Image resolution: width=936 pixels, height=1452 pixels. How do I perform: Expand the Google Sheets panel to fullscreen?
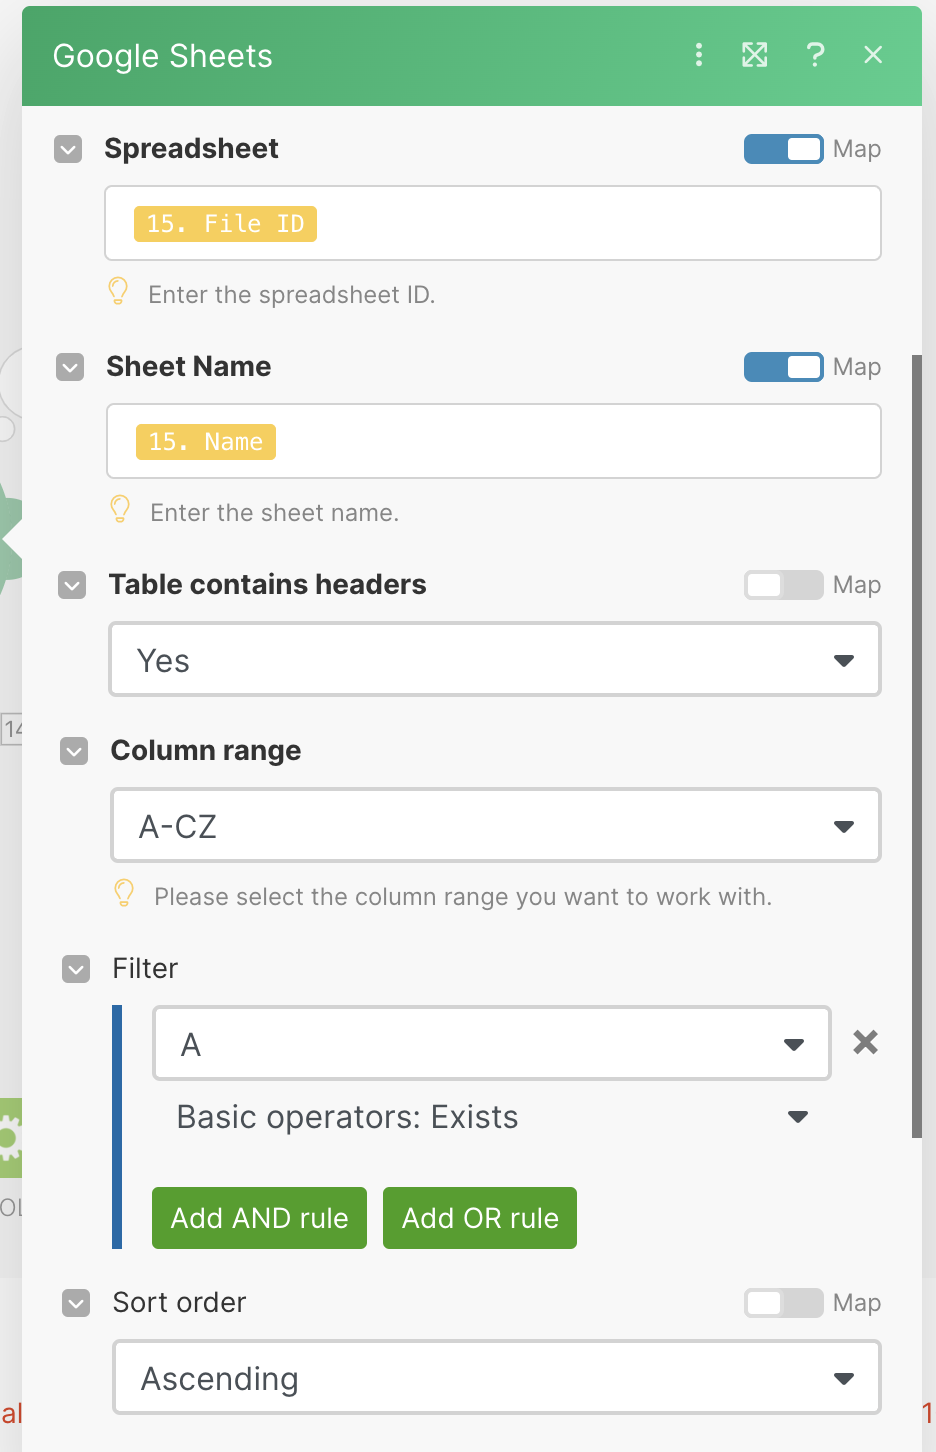755,55
